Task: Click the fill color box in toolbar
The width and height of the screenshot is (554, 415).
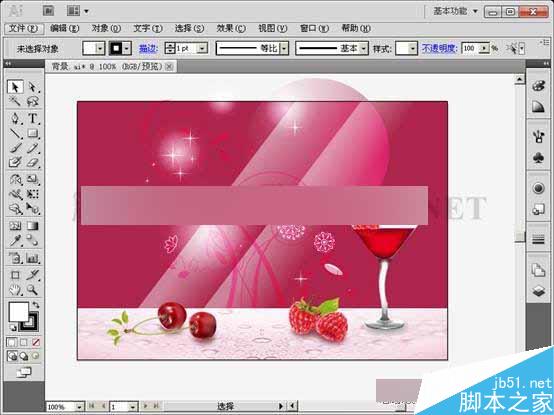Action: [x=18, y=312]
